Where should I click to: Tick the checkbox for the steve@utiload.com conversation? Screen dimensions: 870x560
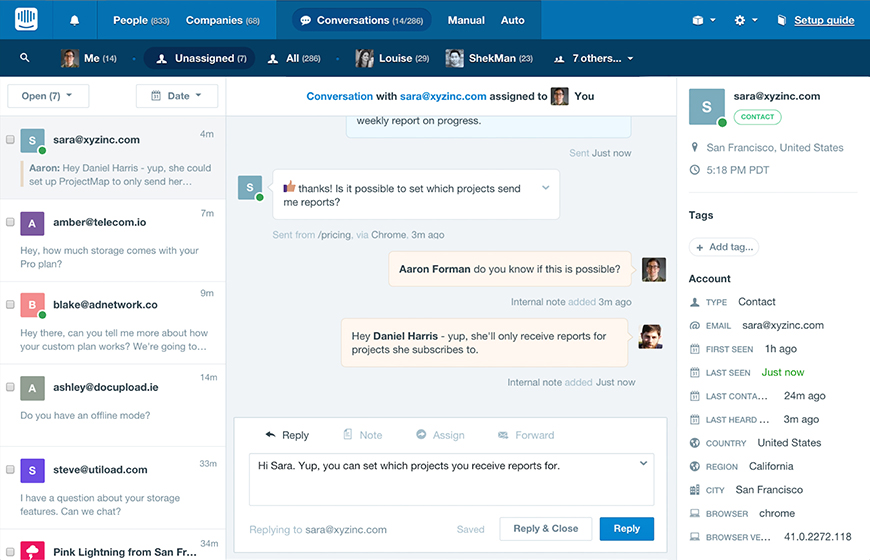(x=10, y=470)
